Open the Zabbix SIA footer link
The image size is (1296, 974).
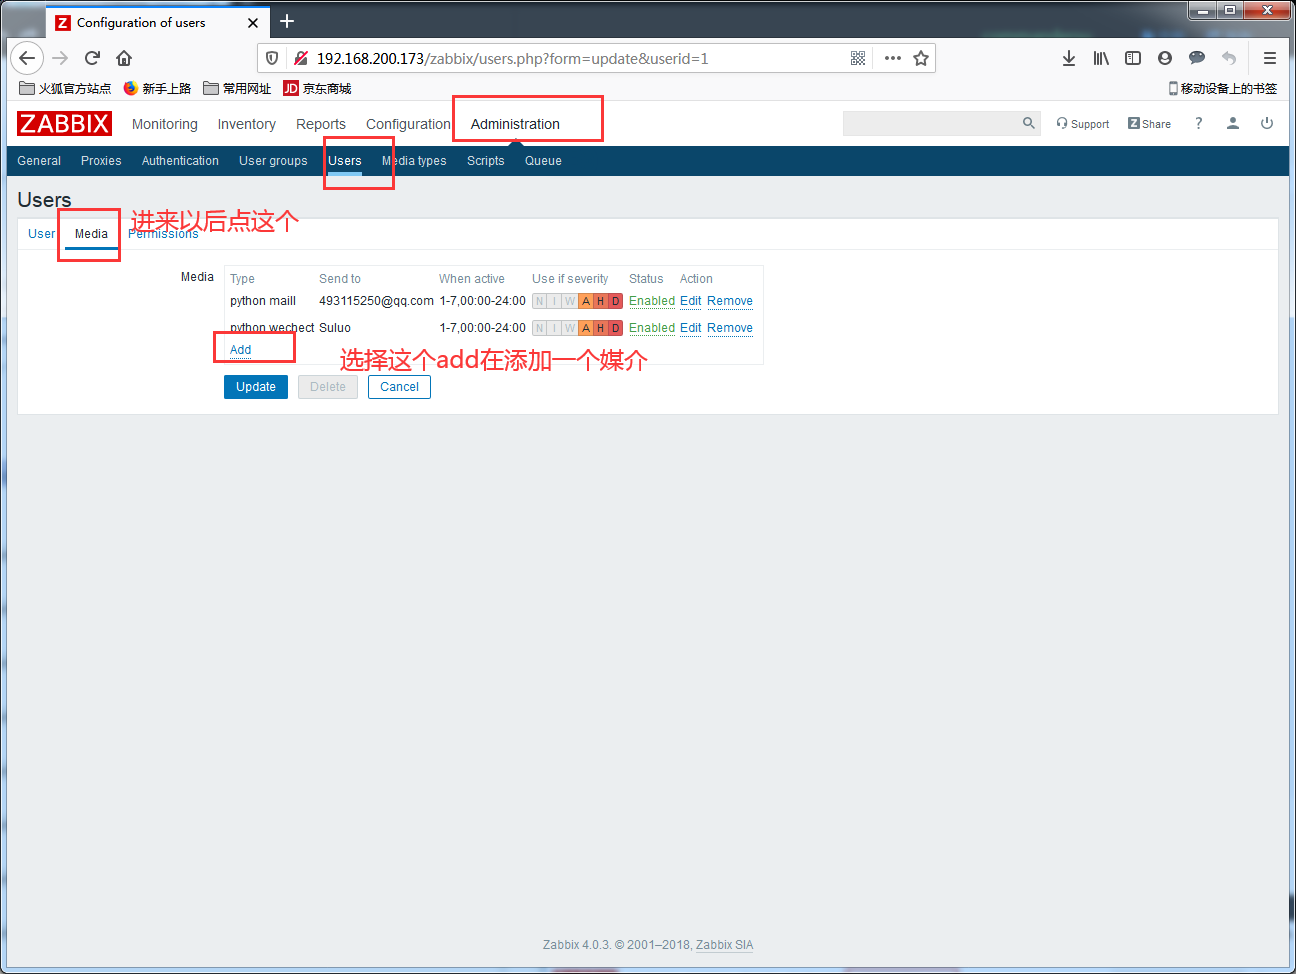[x=725, y=945]
